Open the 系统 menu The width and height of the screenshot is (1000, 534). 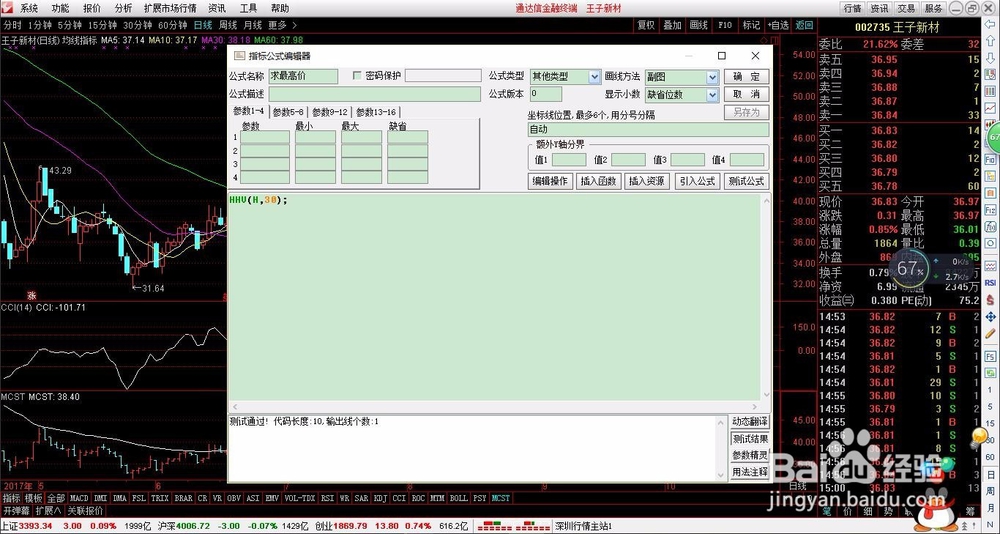tap(29, 8)
